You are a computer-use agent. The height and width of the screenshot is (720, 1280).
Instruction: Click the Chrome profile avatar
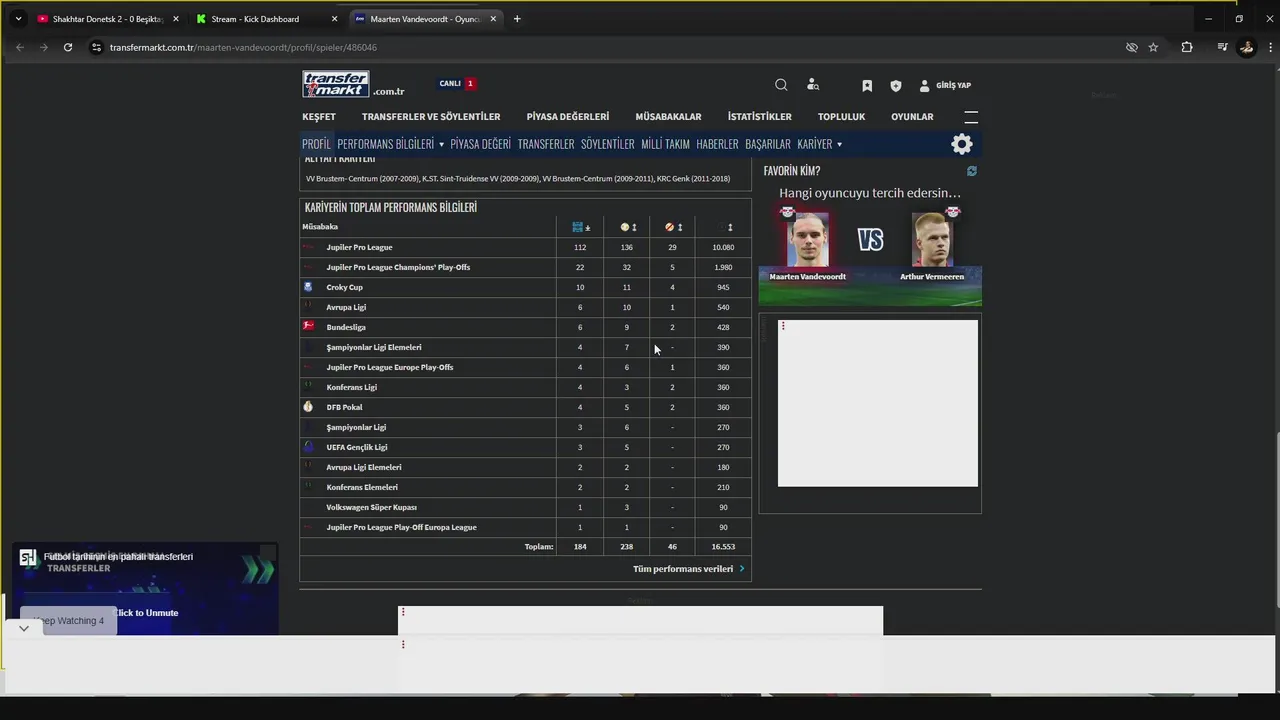click(1246, 47)
